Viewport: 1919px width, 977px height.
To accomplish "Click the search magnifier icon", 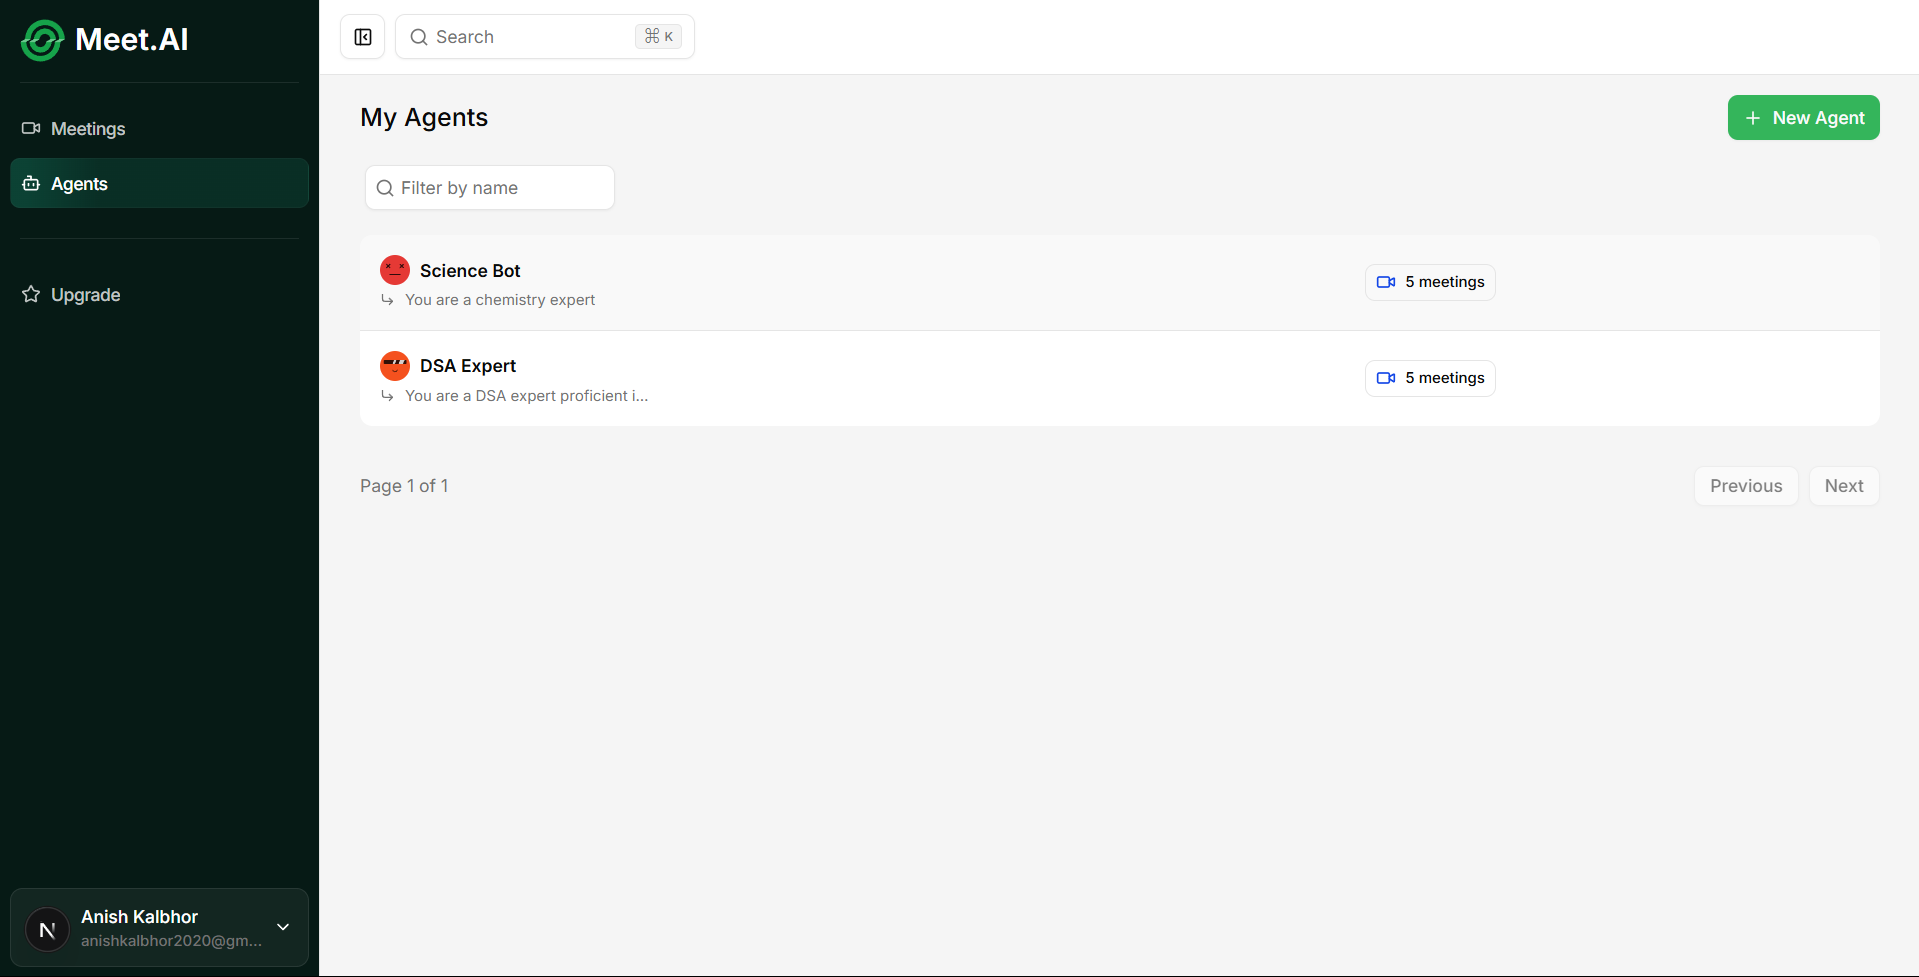I will click(419, 36).
